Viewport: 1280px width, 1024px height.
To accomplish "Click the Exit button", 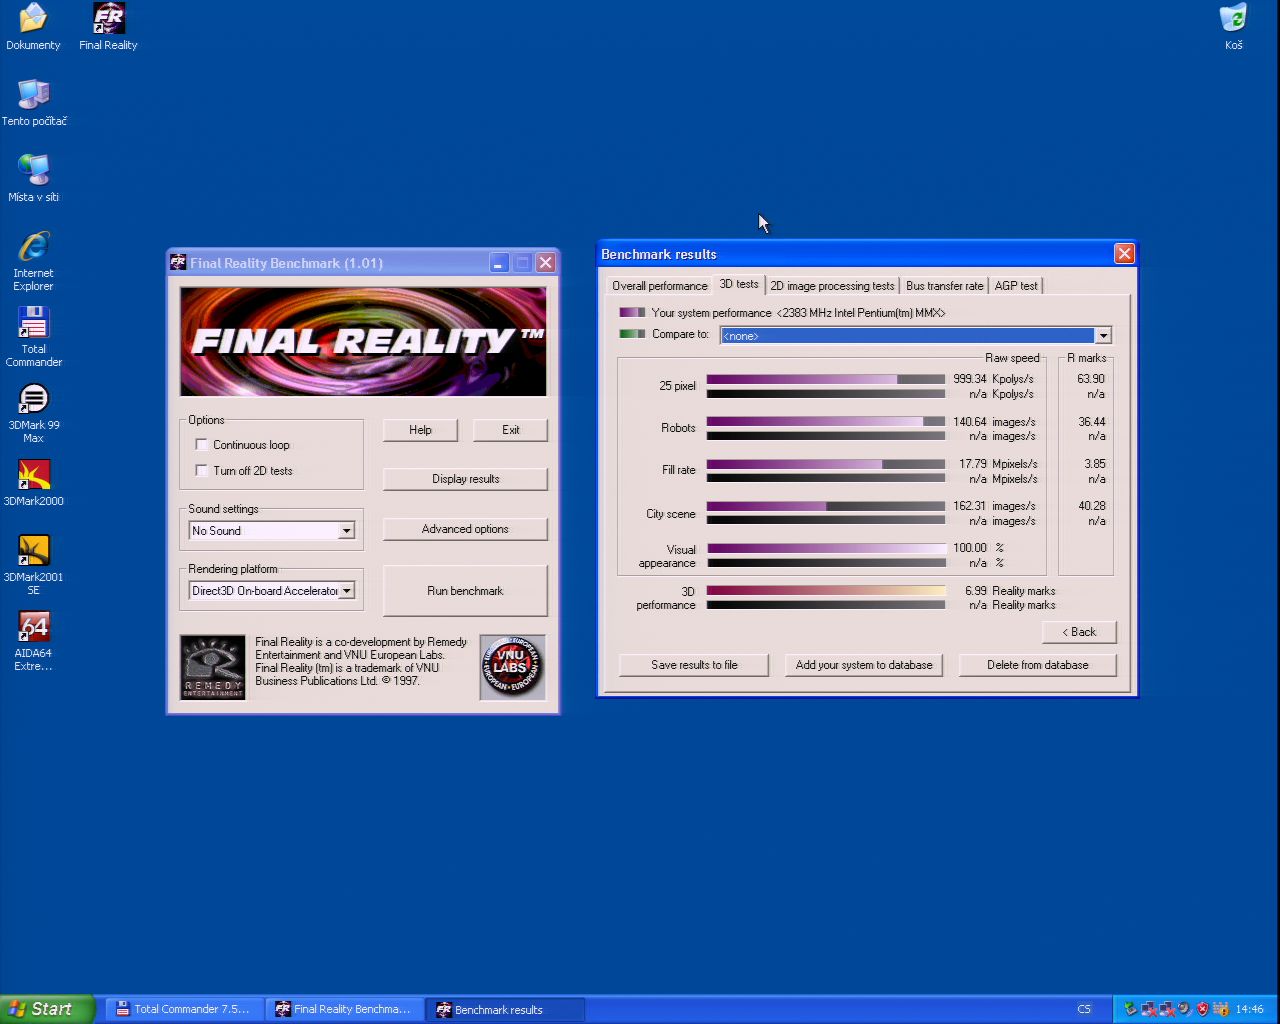I will click(511, 430).
